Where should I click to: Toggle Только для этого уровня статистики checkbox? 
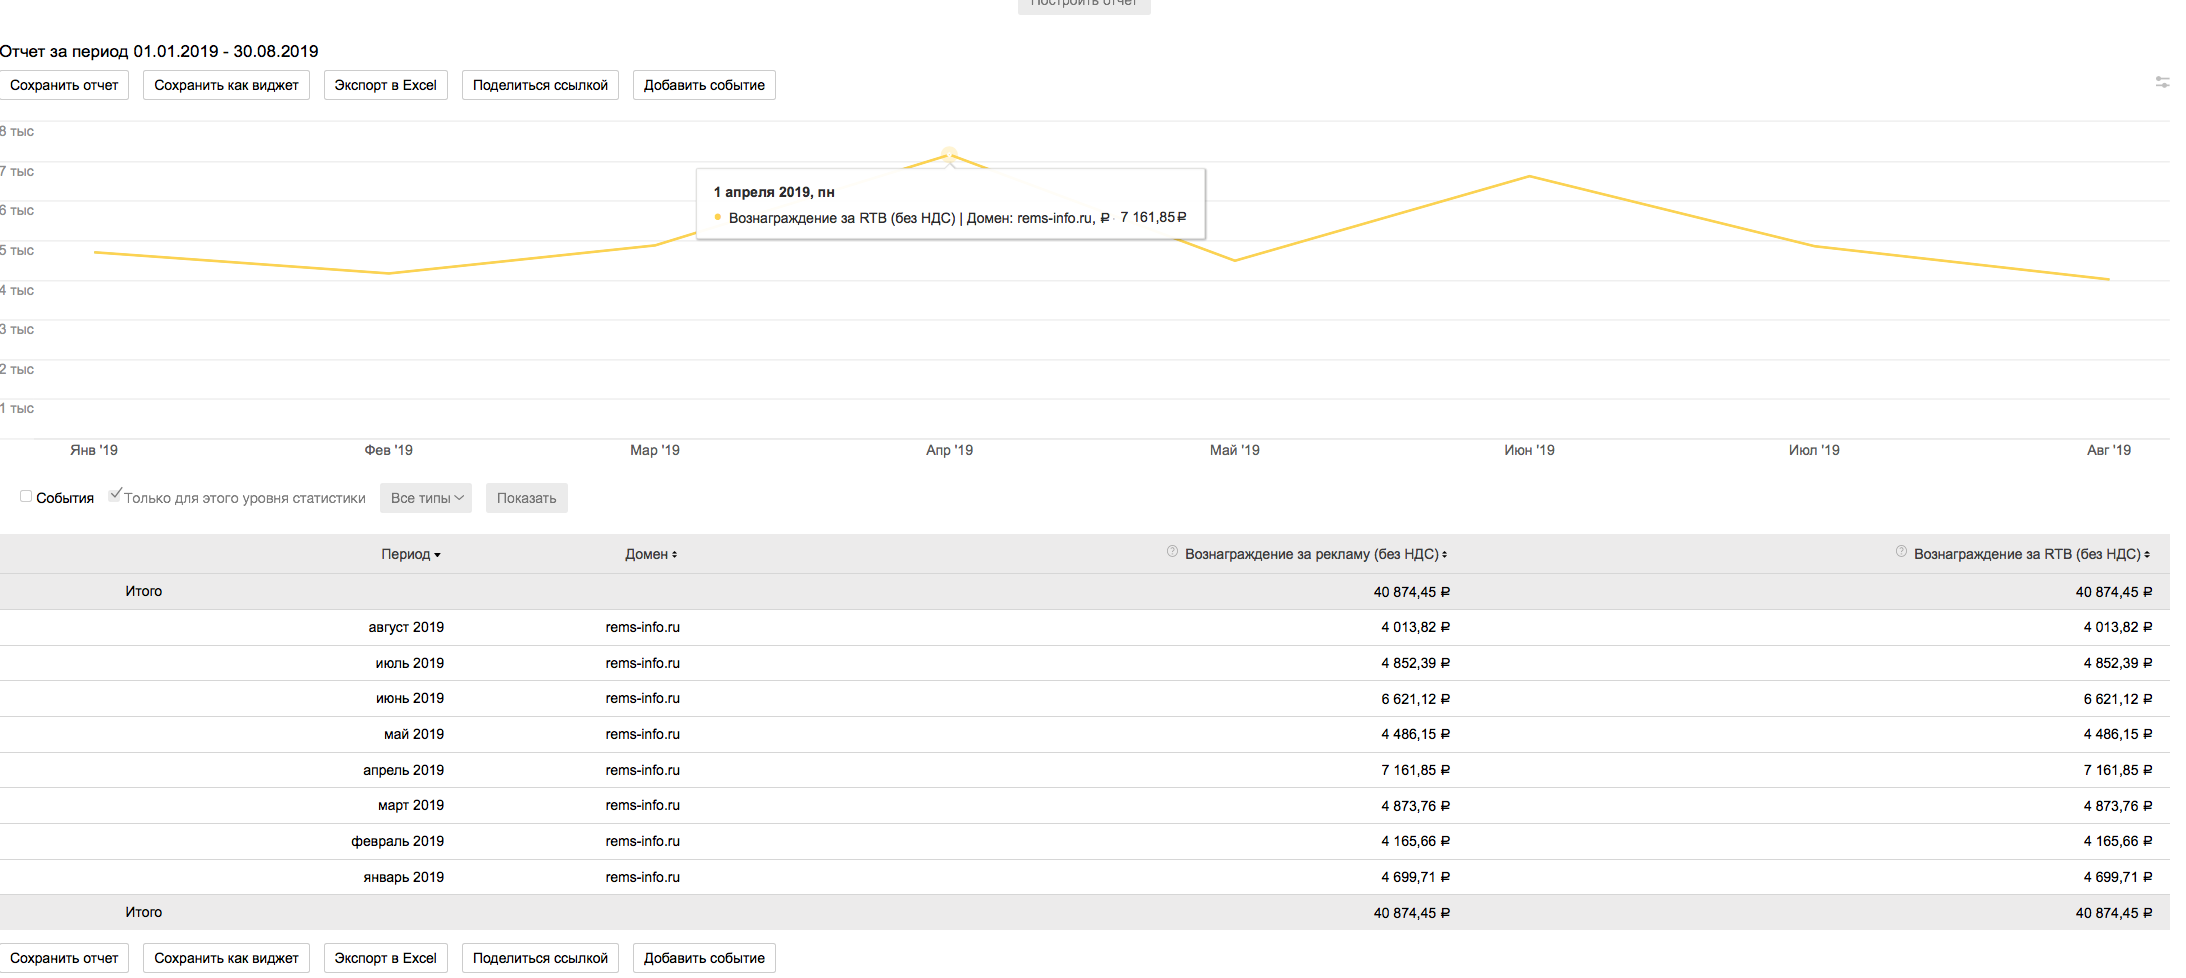point(115,495)
